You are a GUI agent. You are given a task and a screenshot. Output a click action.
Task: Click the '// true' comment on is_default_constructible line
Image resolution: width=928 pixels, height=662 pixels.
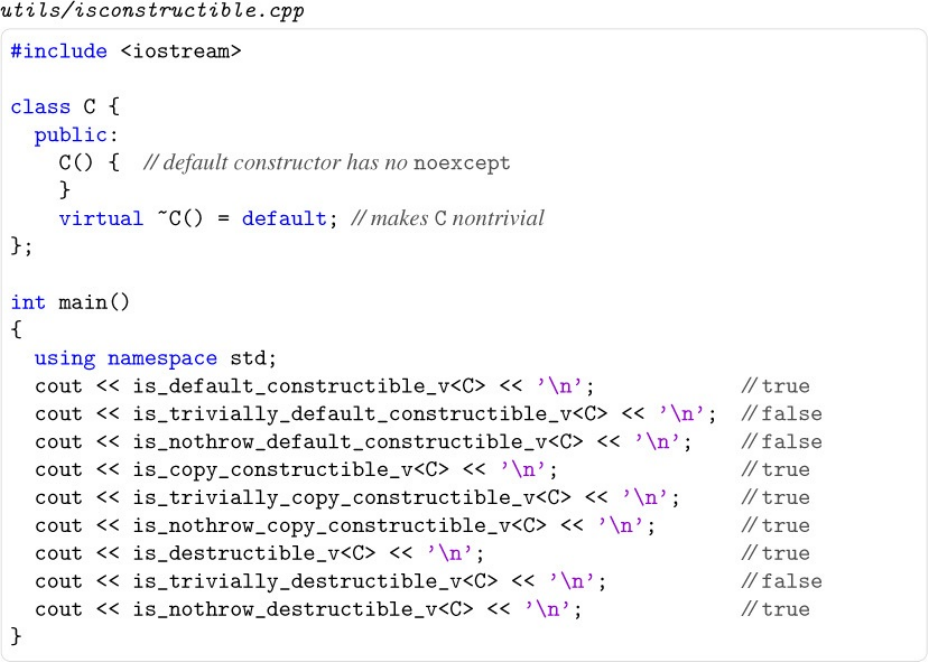(x=775, y=386)
